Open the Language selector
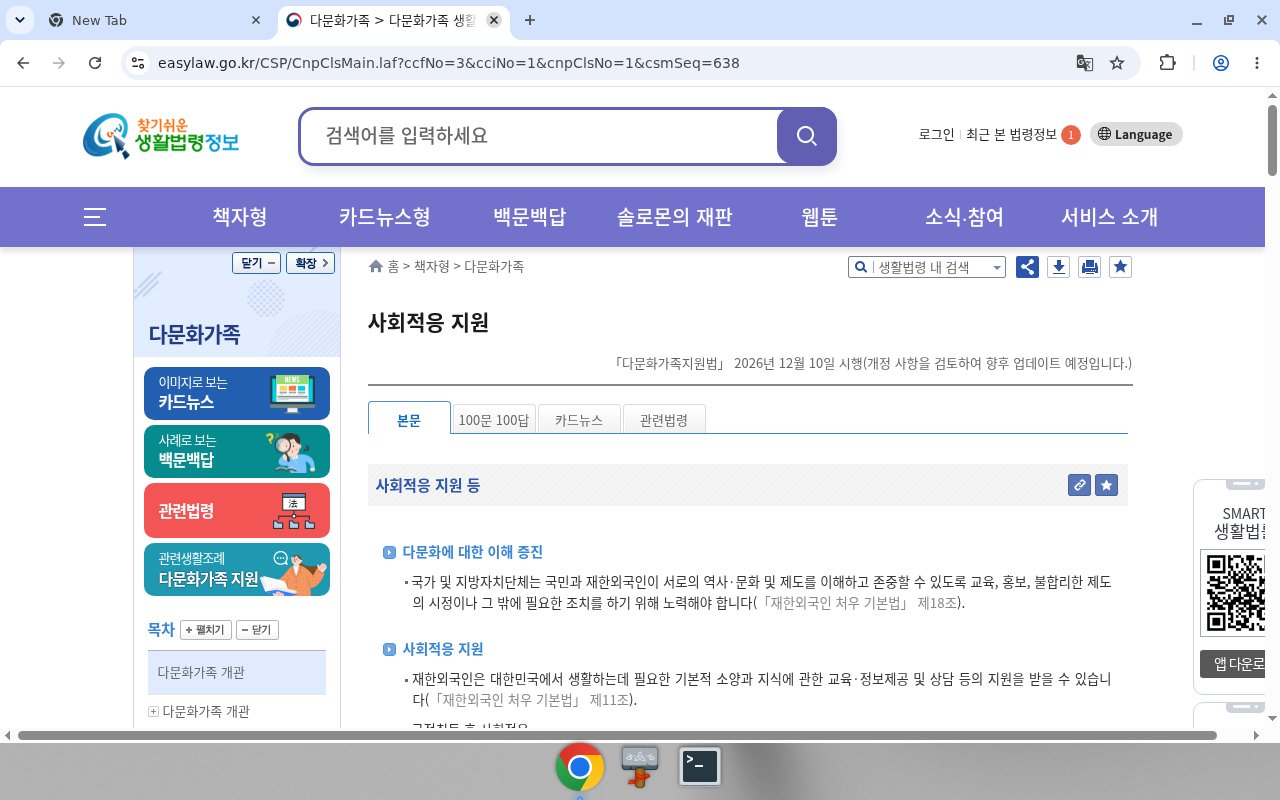 (x=1136, y=134)
